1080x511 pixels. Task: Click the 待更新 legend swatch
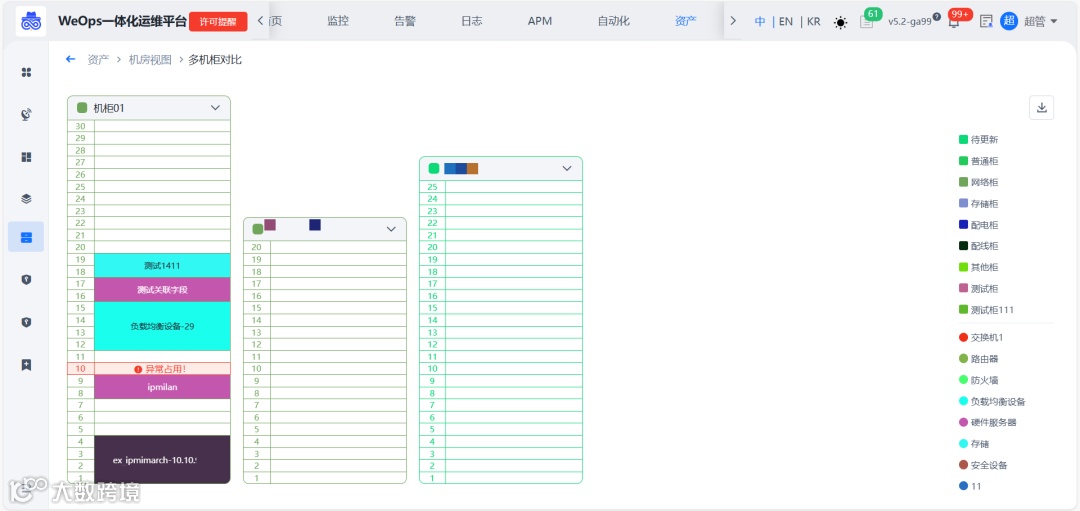pos(963,140)
